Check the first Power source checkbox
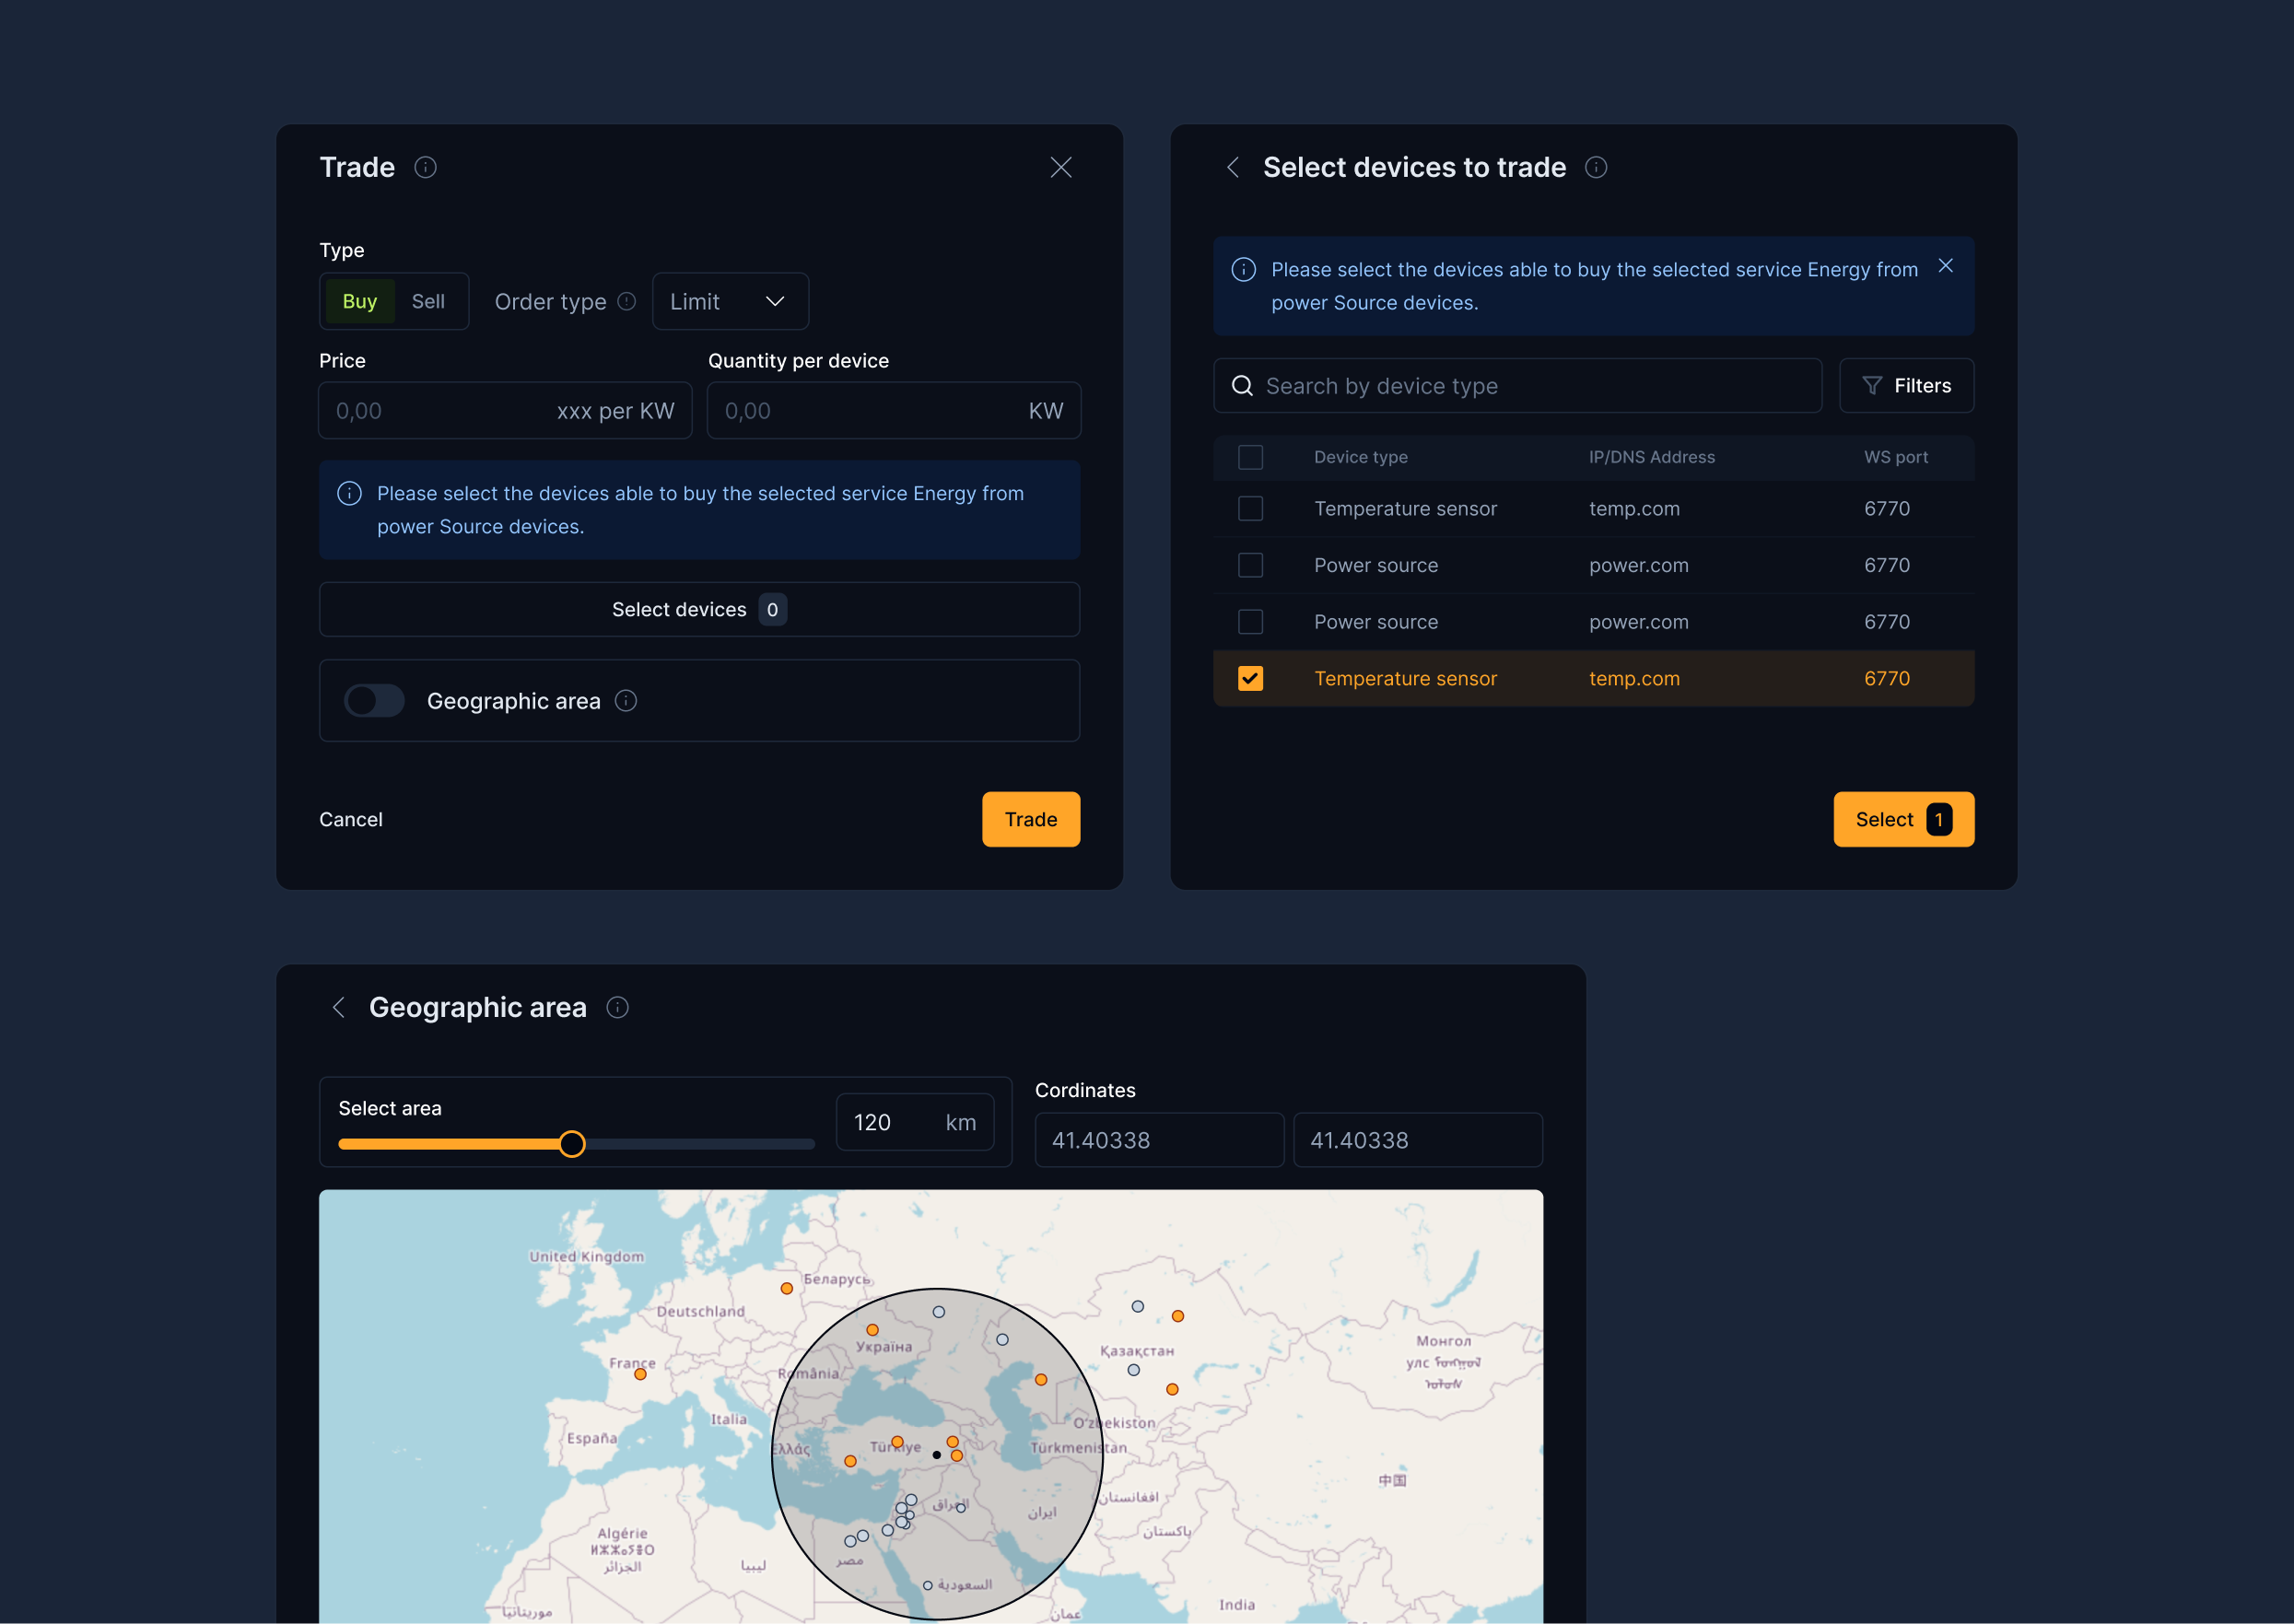The width and height of the screenshot is (2294, 1624). point(1250,565)
